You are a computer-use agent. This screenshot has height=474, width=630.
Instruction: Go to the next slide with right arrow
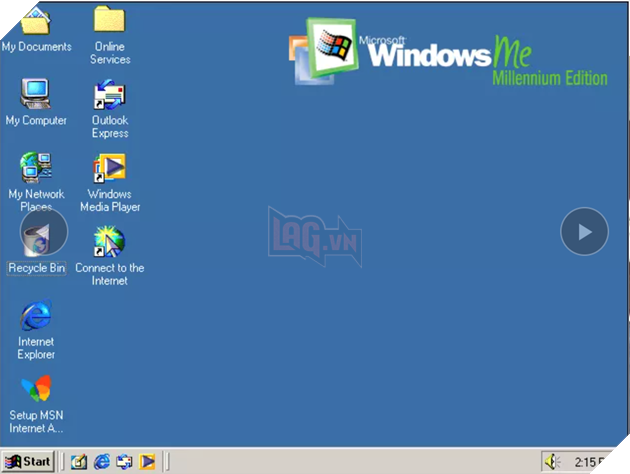pos(584,231)
